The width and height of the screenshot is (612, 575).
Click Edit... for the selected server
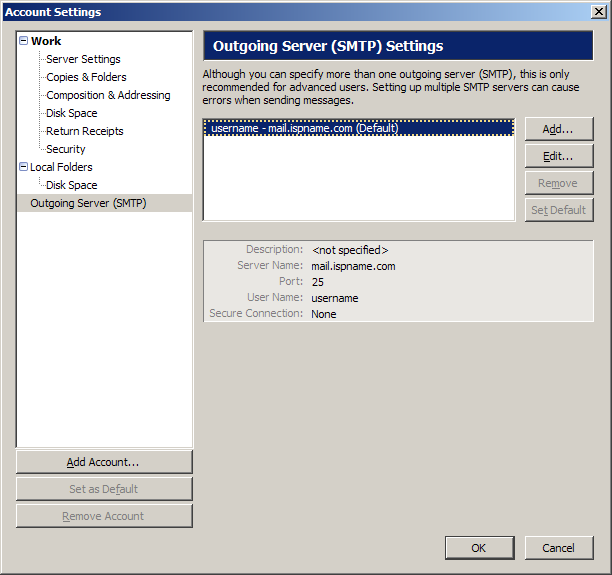pos(559,156)
